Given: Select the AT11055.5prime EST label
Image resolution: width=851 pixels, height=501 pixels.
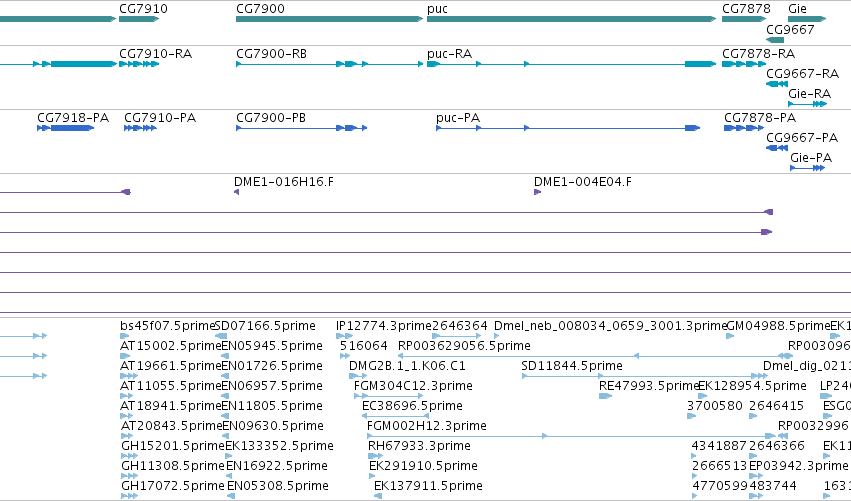Looking at the screenshot, I should 171,386.
